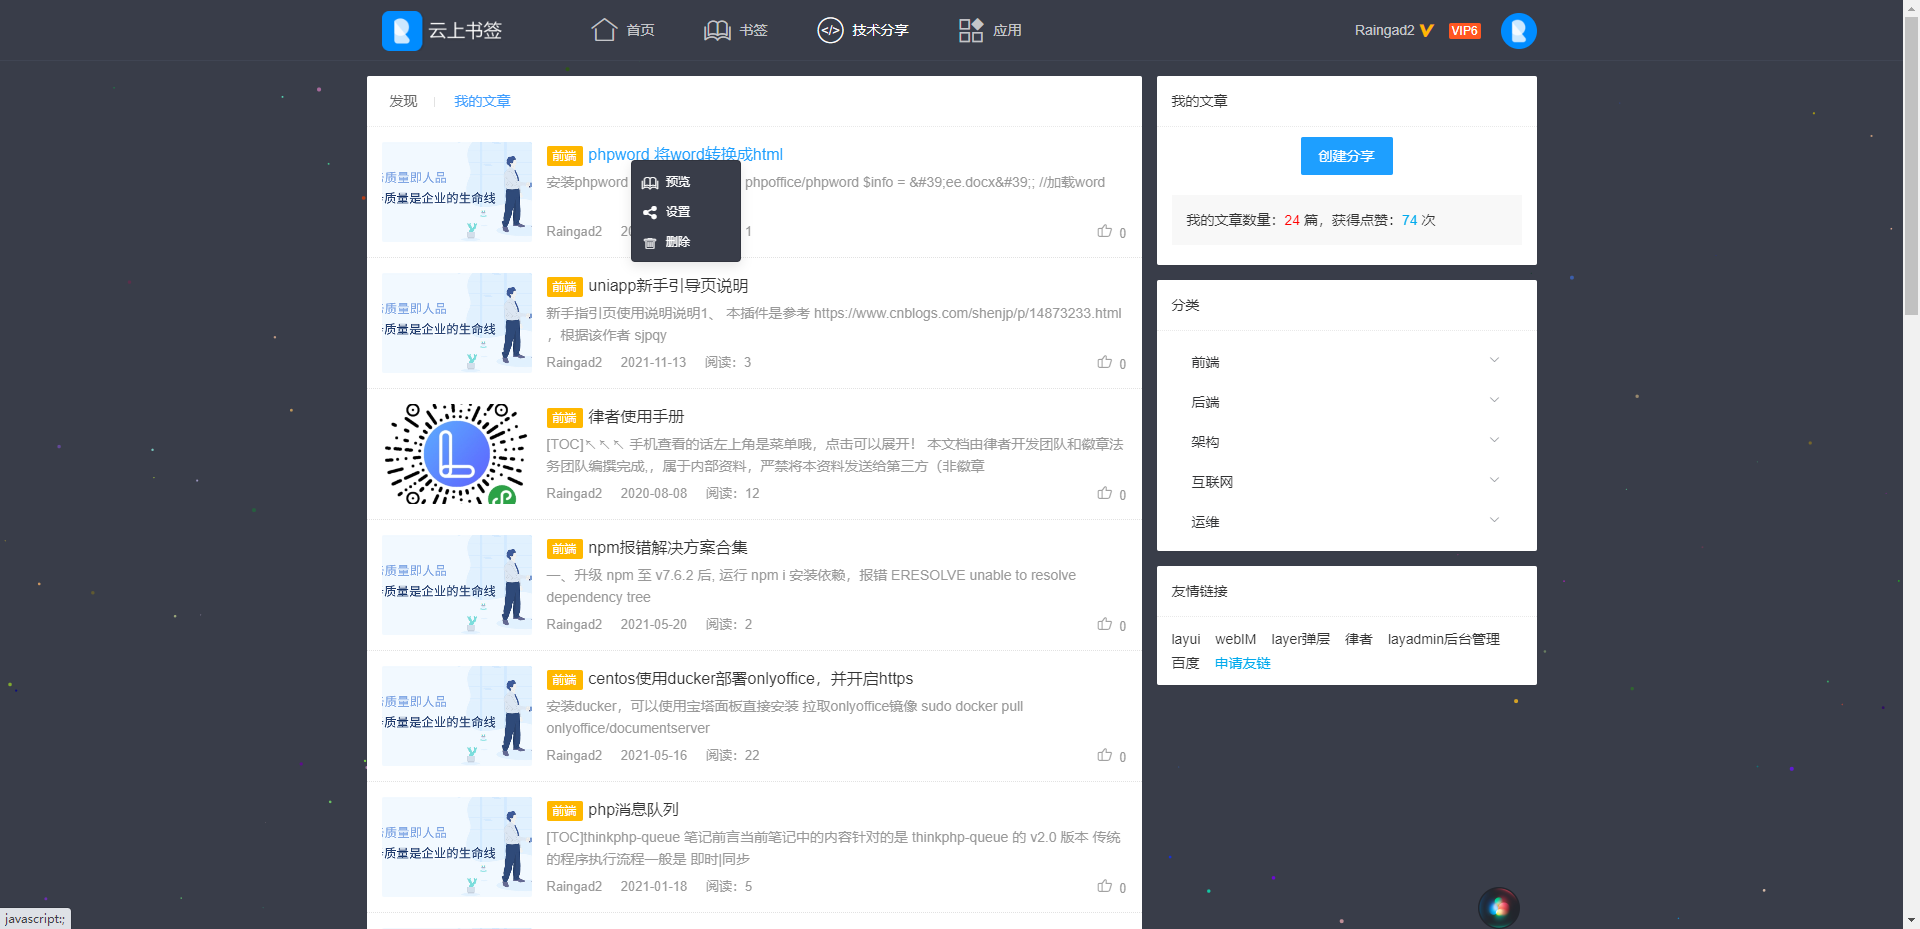This screenshot has height=929, width=1920.
Task: Expand the 前端 category
Action: pos(1346,362)
